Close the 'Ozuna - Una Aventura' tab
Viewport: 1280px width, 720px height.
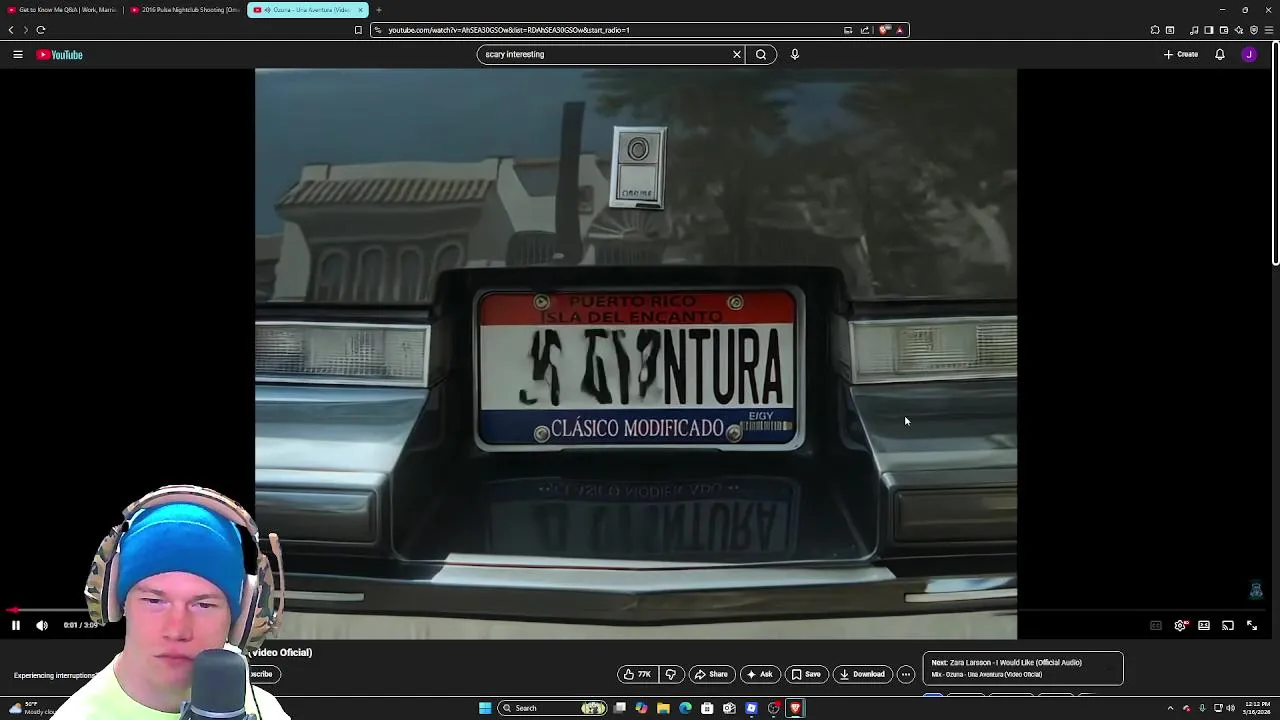point(361,10)
